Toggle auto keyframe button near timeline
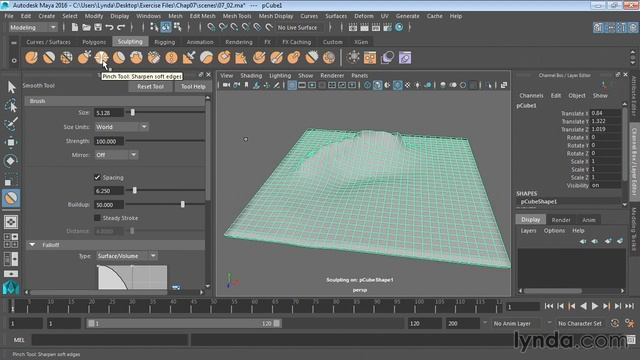The image size is (640, 360). pos(615,323)
